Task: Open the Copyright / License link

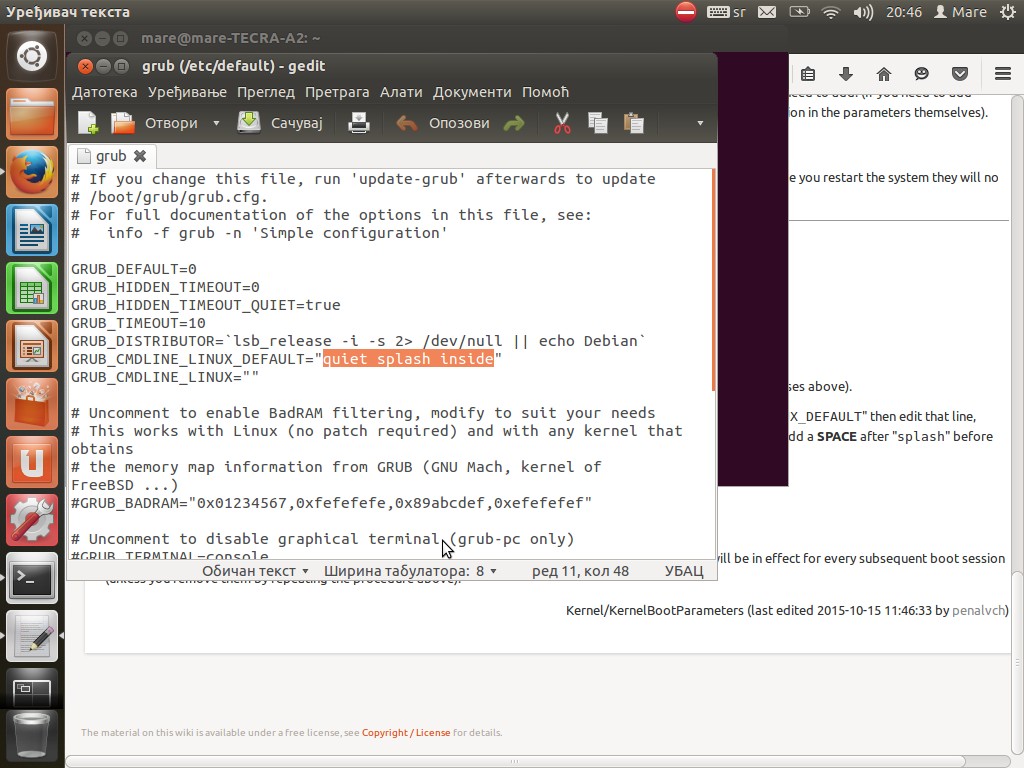Action: pos(406,733)
